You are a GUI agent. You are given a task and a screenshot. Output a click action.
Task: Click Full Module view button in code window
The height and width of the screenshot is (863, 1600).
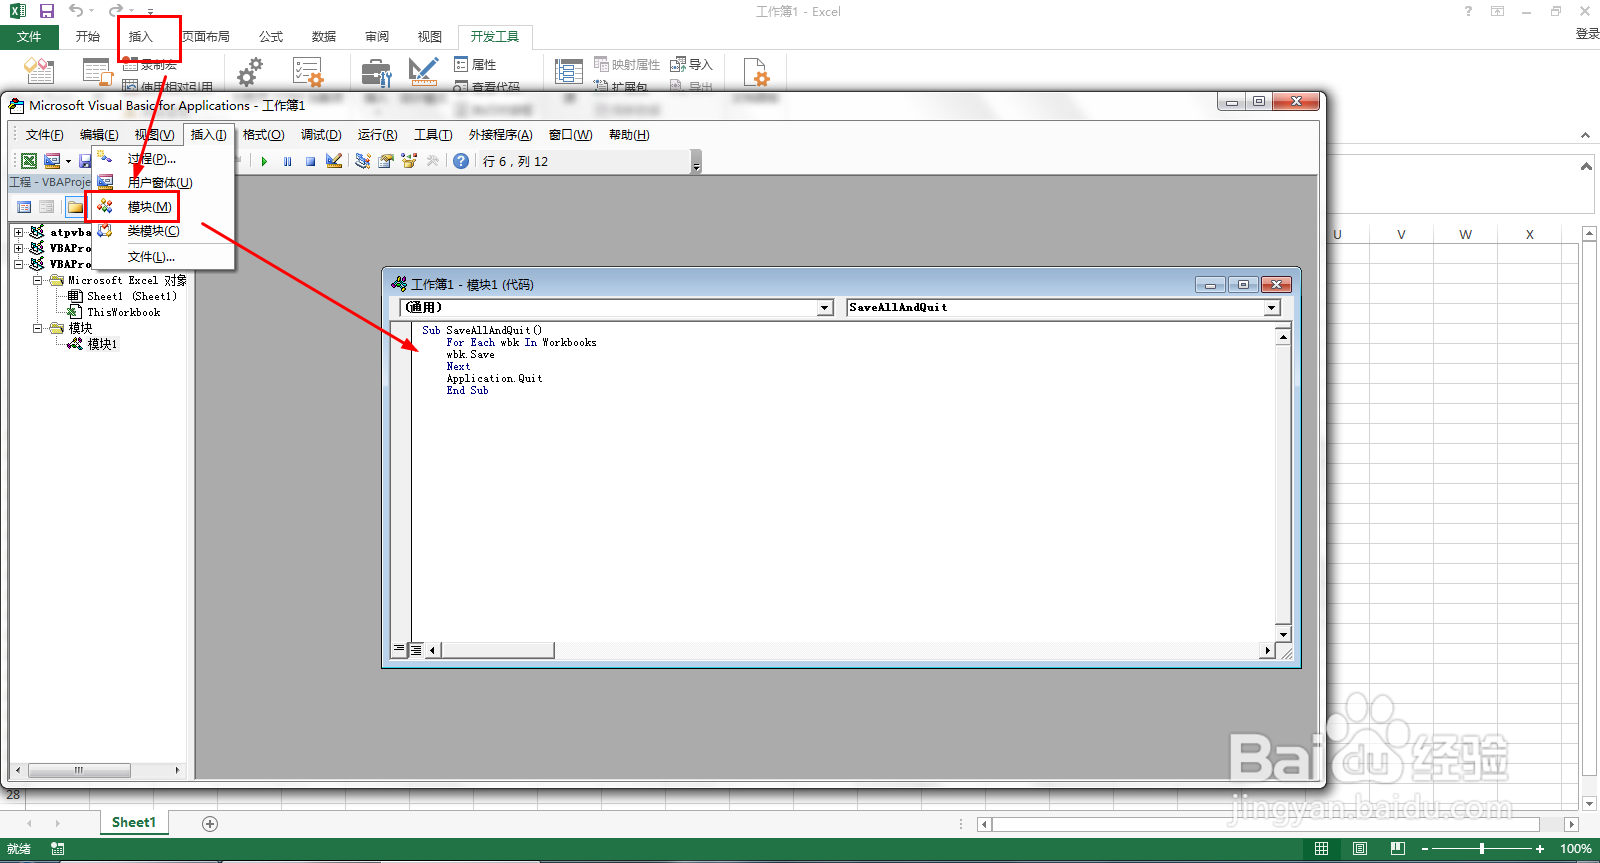pos(416,650)
